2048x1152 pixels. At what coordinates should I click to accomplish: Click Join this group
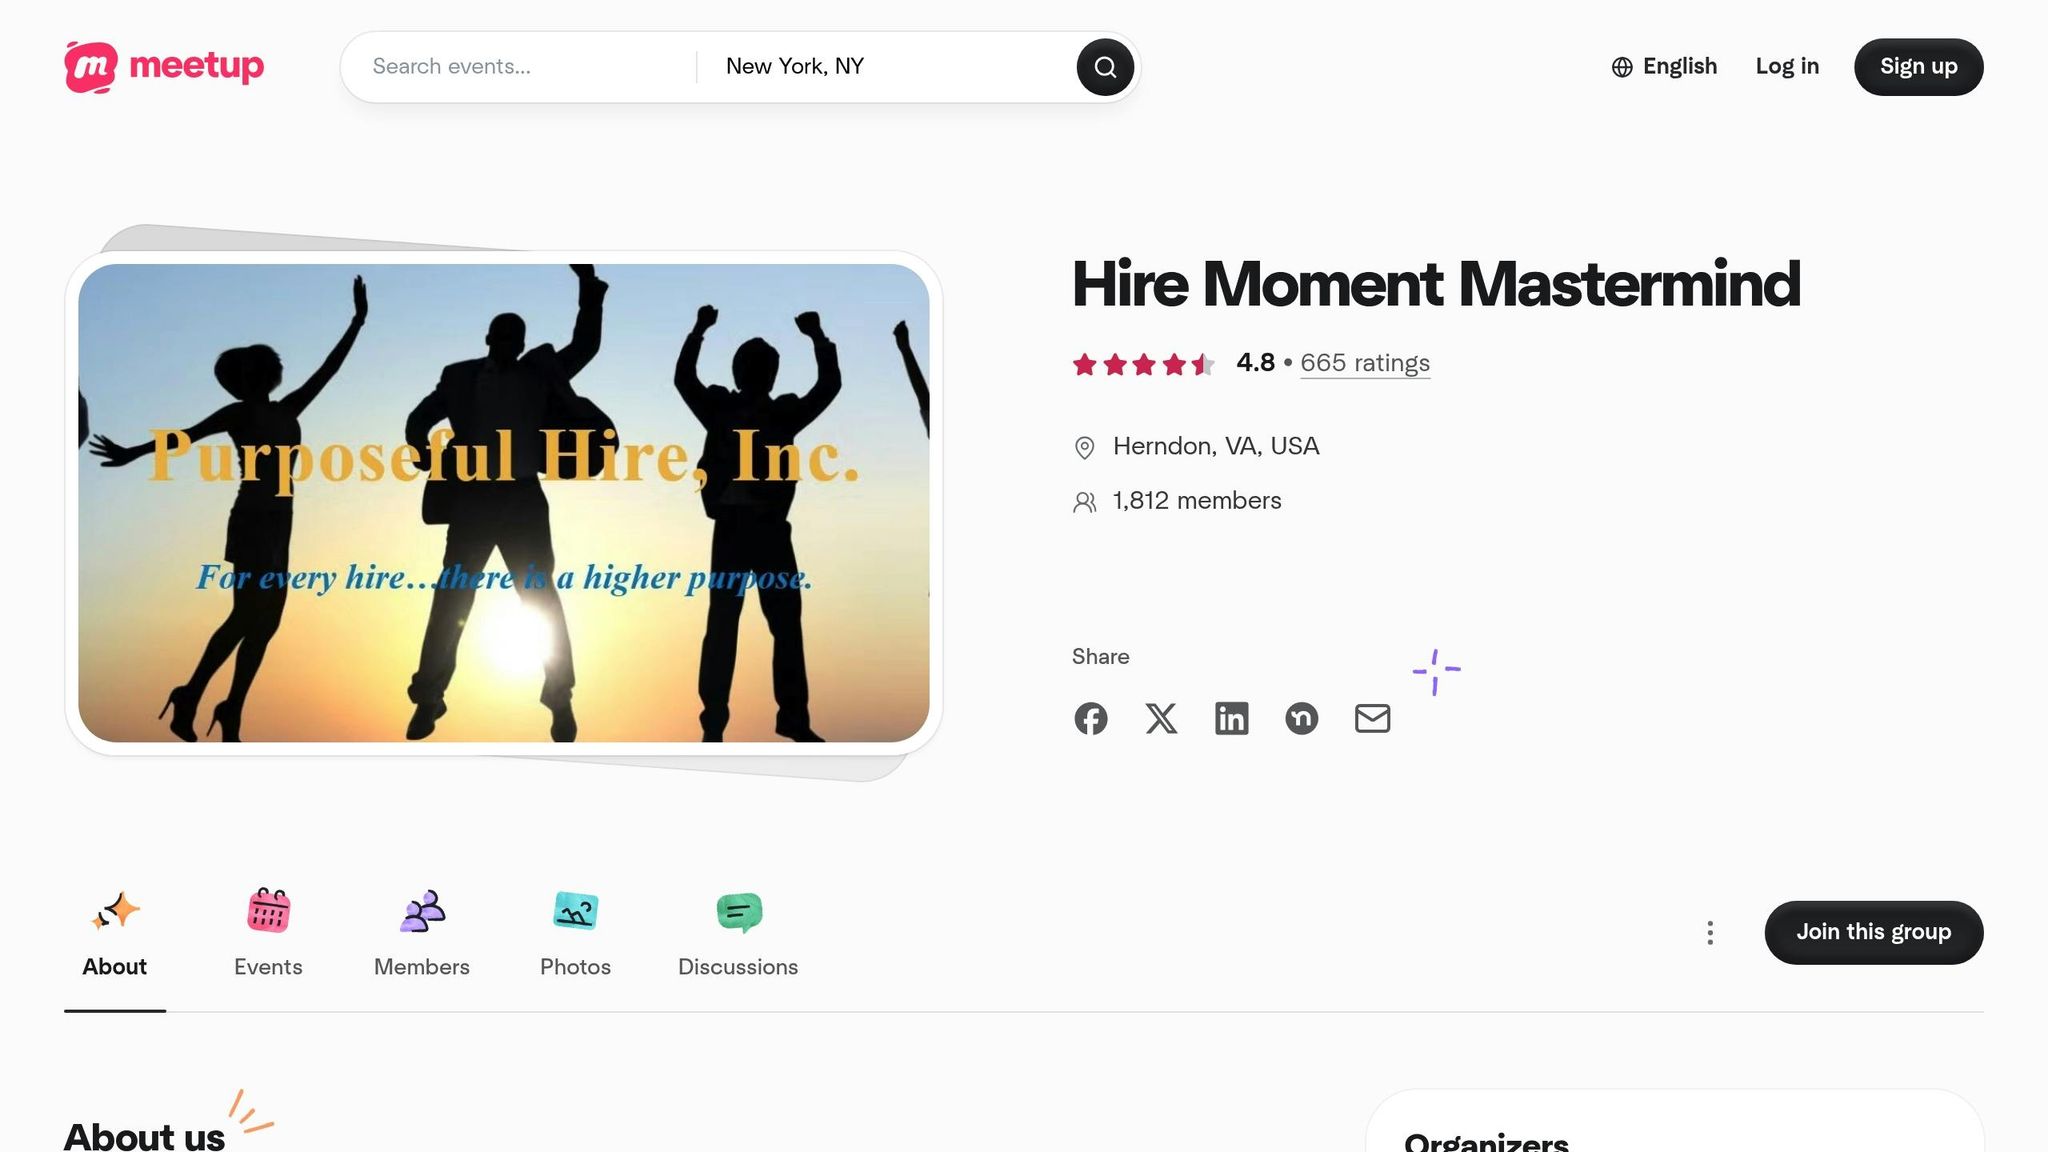(1873, 932)
